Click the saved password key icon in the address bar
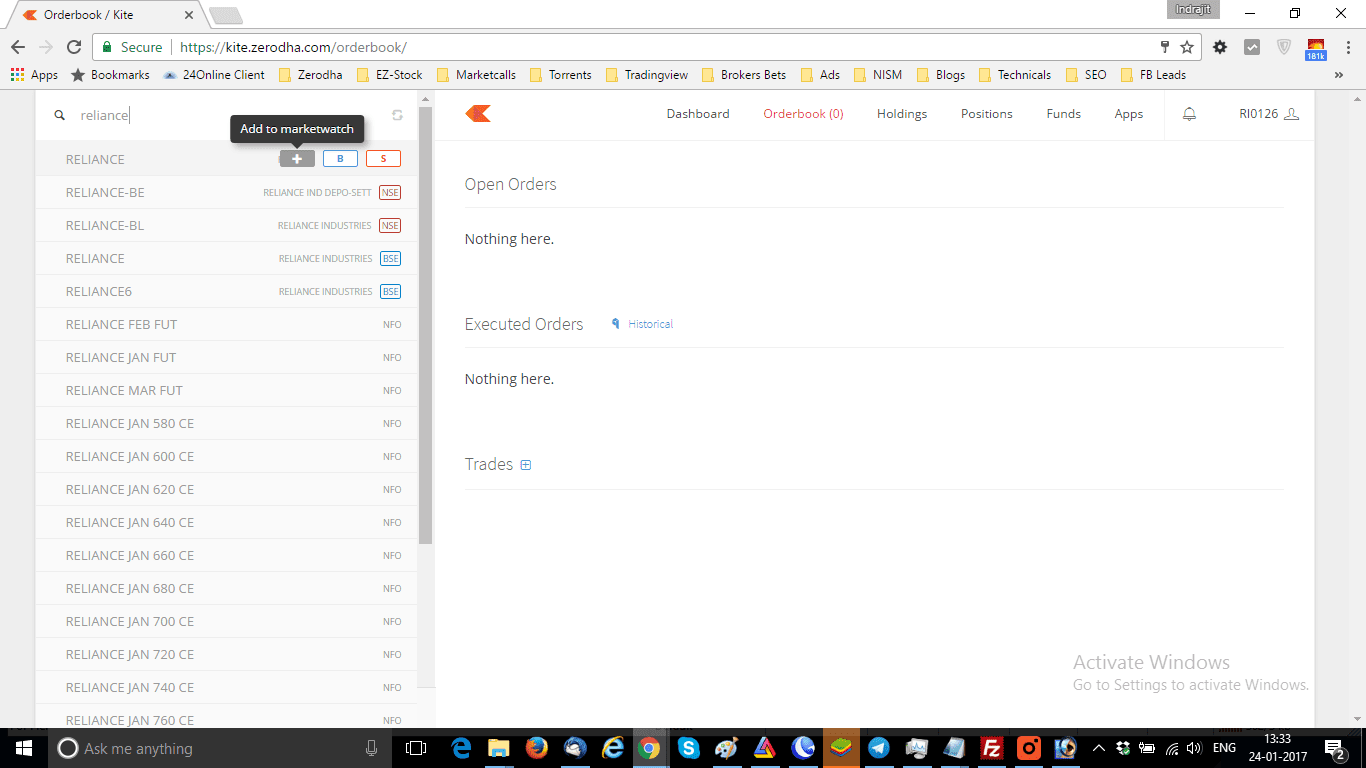1366x768 pixels. point(1165,47)
